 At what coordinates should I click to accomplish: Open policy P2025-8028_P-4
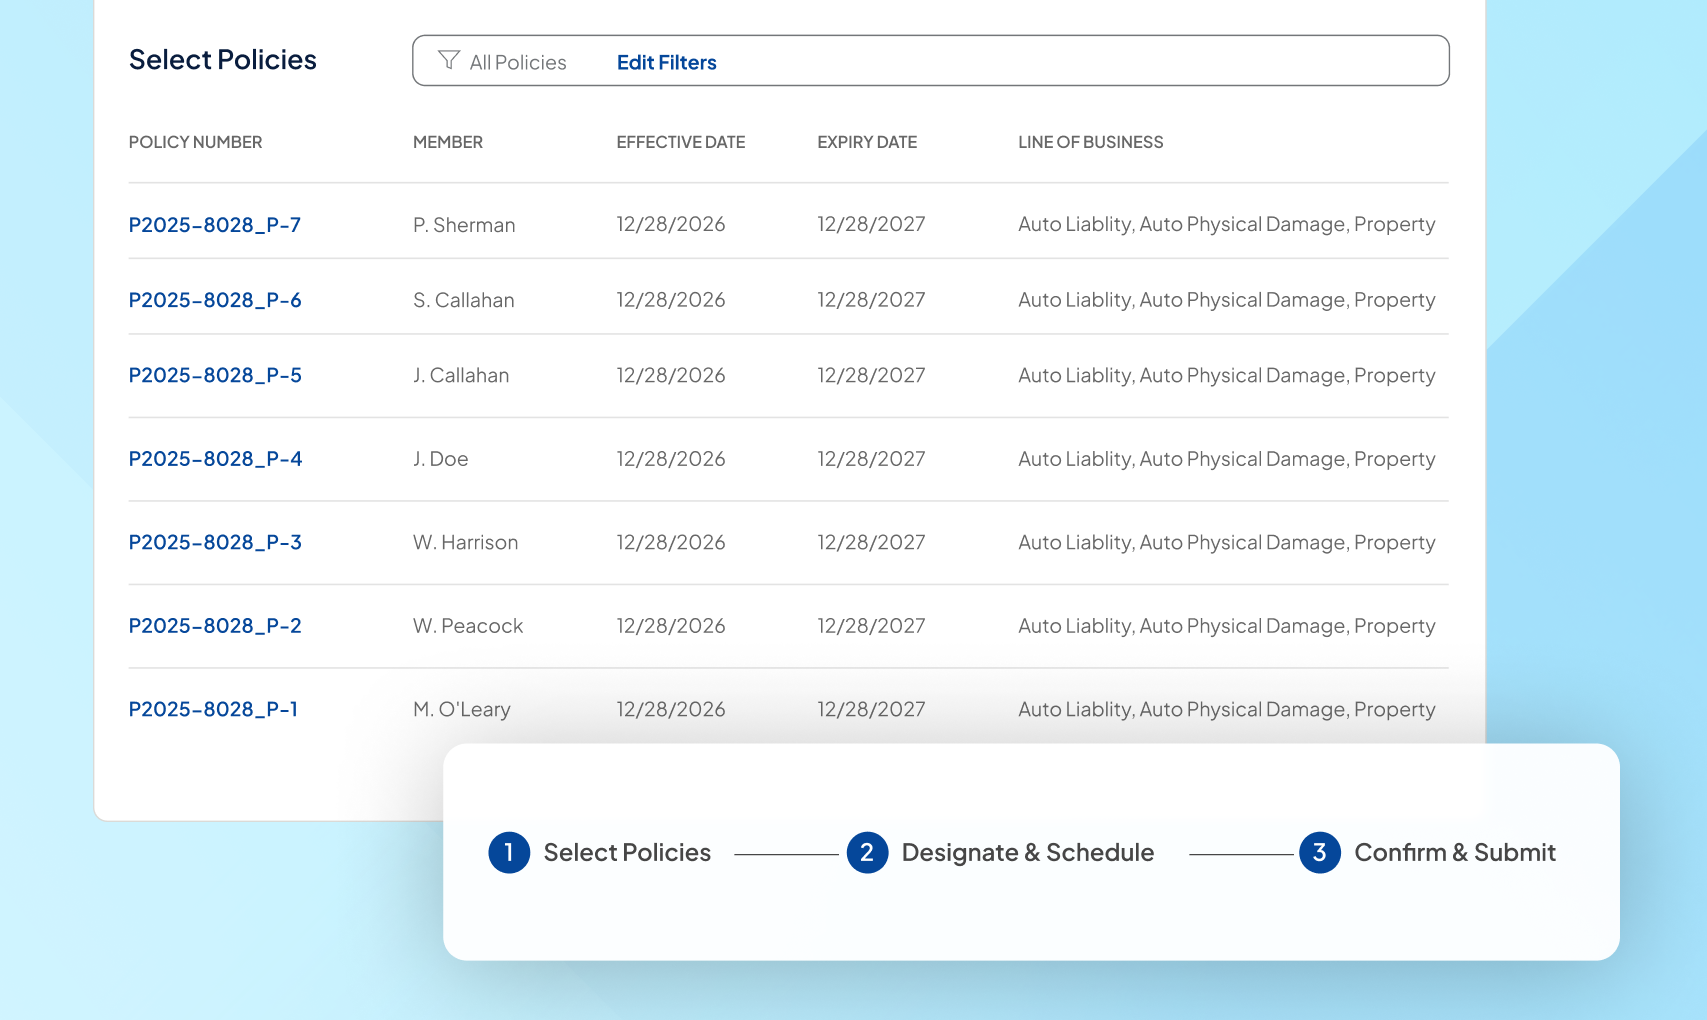(214, 459)
